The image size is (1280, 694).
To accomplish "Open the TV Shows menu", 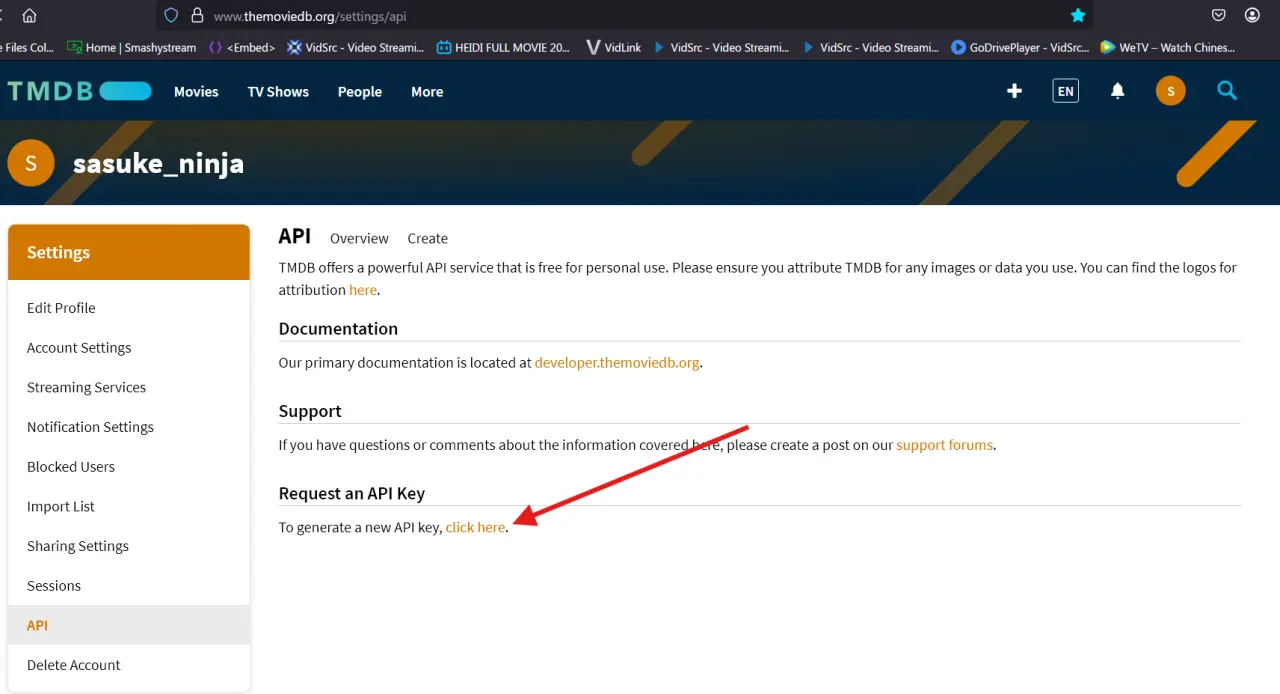I will tap(278, 91).
